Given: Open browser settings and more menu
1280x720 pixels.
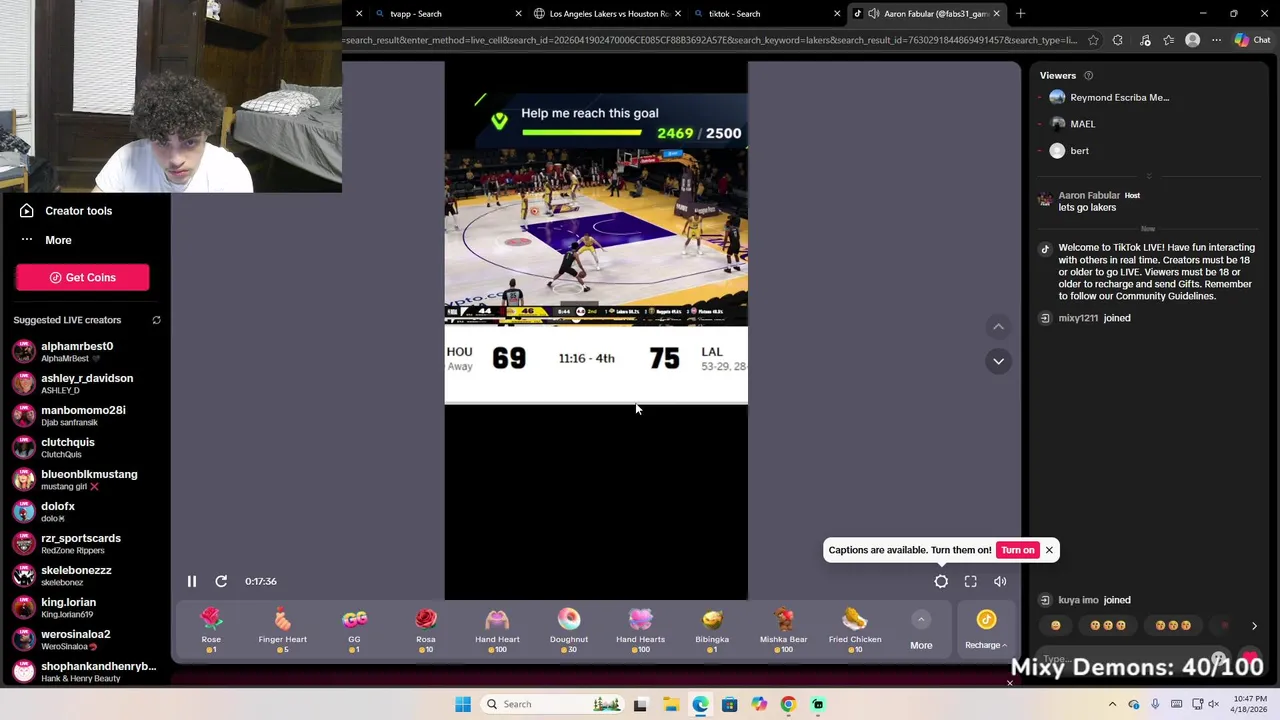Looking at the screenshot, I should click(1216, 40).
